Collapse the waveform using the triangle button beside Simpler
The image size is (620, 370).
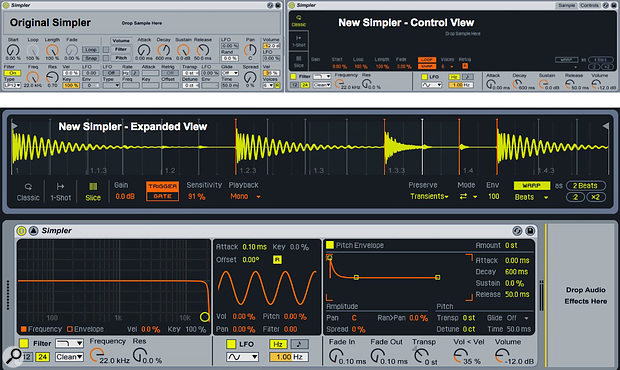coord(34,230)
